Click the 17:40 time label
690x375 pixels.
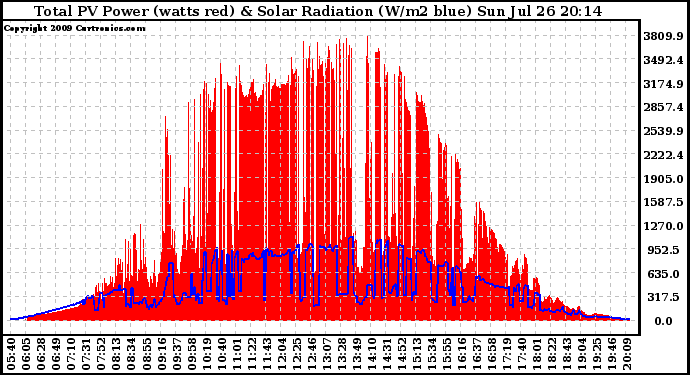click(522, 354)
